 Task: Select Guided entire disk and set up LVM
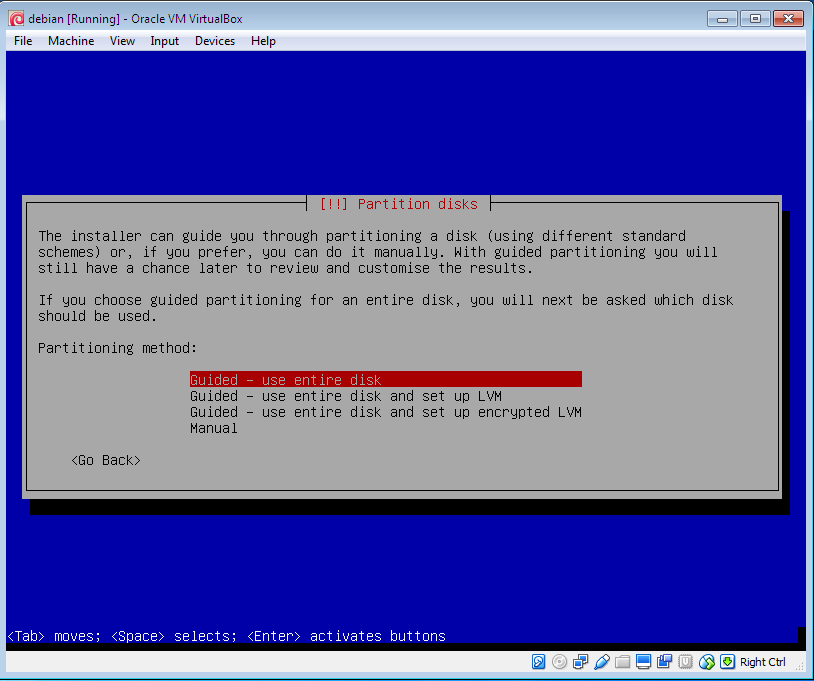coord(346,396)
